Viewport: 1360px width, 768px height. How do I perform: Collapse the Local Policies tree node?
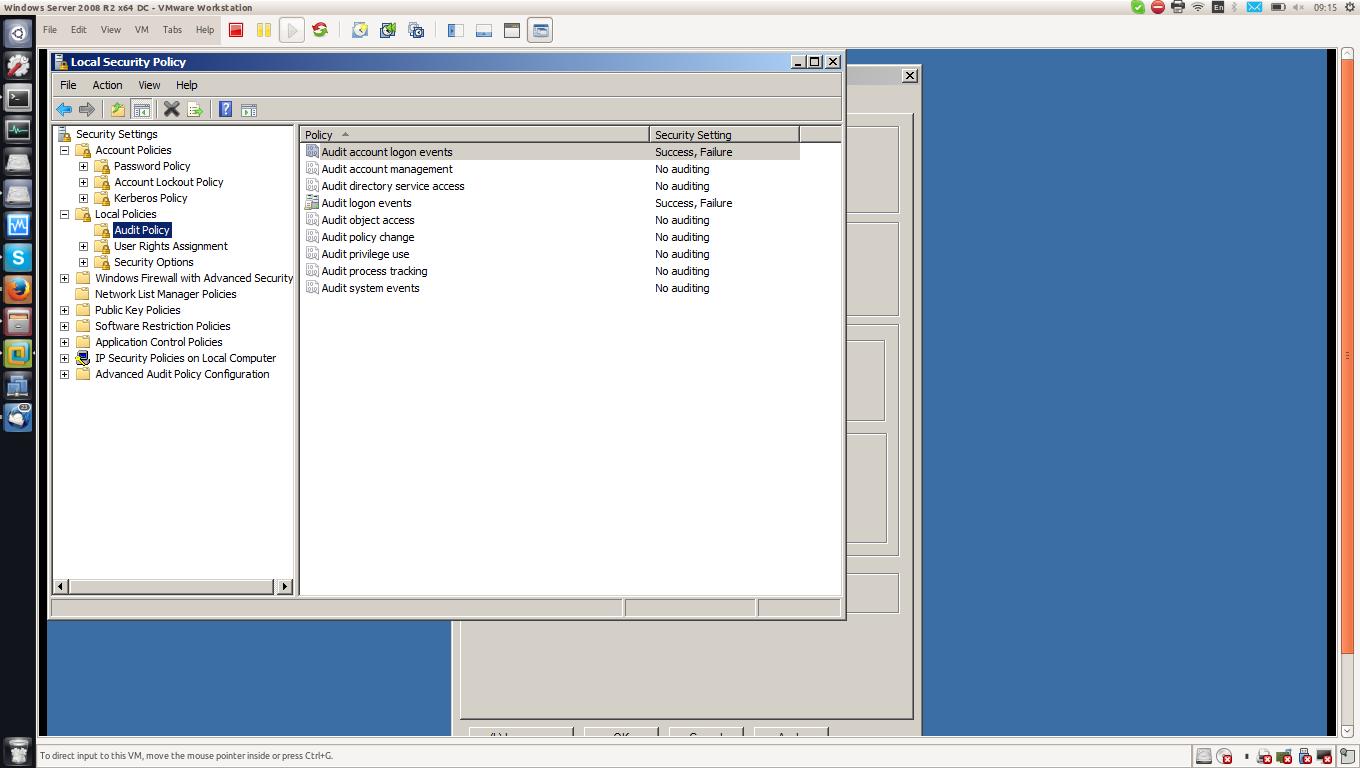coord(65,214)
